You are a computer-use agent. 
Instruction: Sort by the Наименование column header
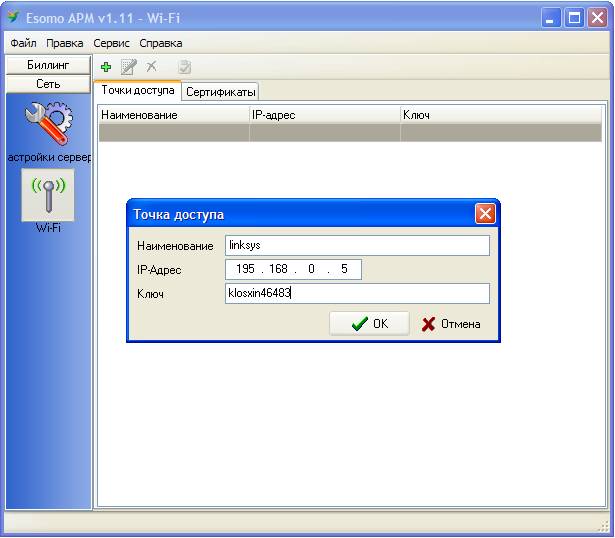(x=174, y=115)
